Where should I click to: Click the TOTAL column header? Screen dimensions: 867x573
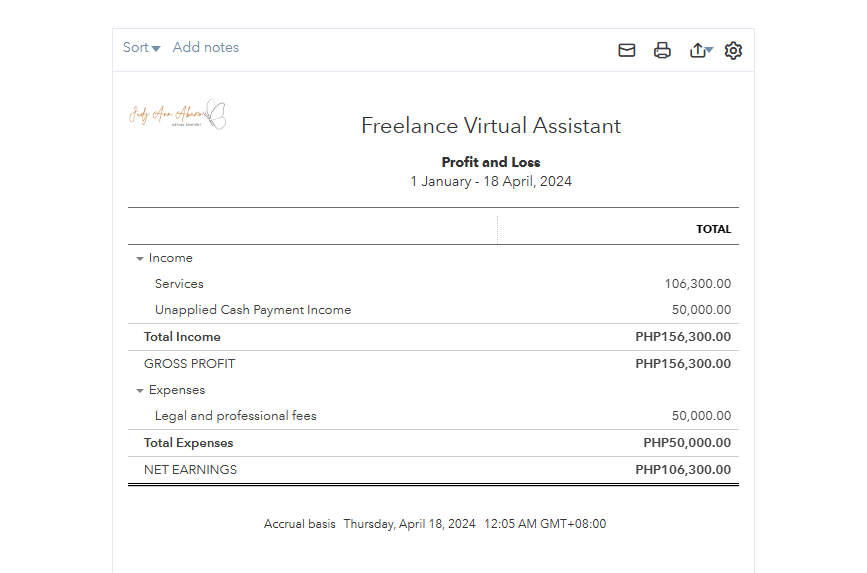tap(713, 229)
